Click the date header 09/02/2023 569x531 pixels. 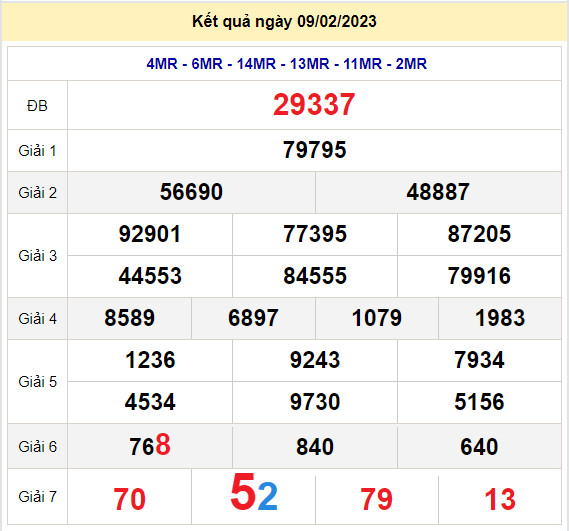(337, 21)
